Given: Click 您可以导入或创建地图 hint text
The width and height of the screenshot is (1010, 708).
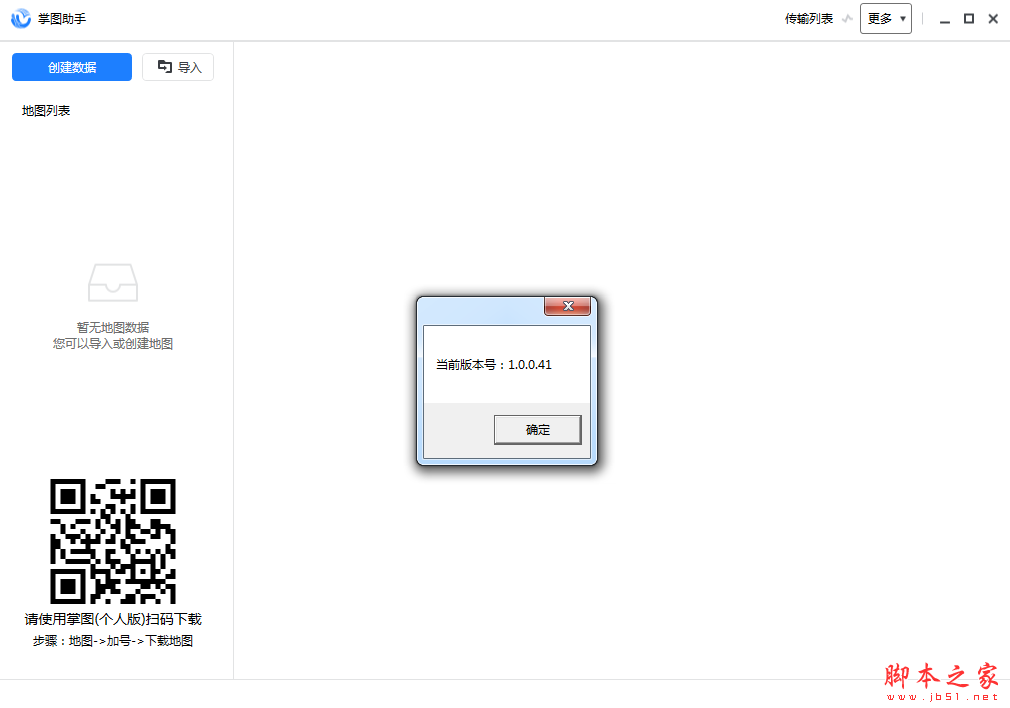Looking at the screenshot, I should point(113,343).
